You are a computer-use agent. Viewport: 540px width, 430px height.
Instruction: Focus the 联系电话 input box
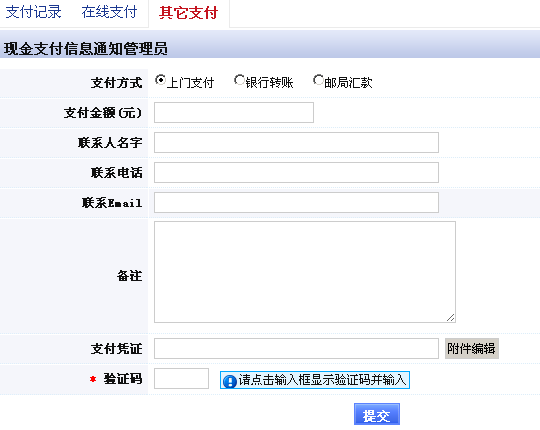point(296,172)
